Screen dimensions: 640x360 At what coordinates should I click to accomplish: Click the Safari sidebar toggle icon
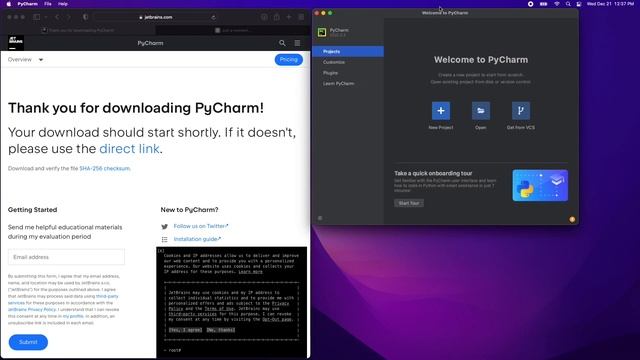[37, 17]
